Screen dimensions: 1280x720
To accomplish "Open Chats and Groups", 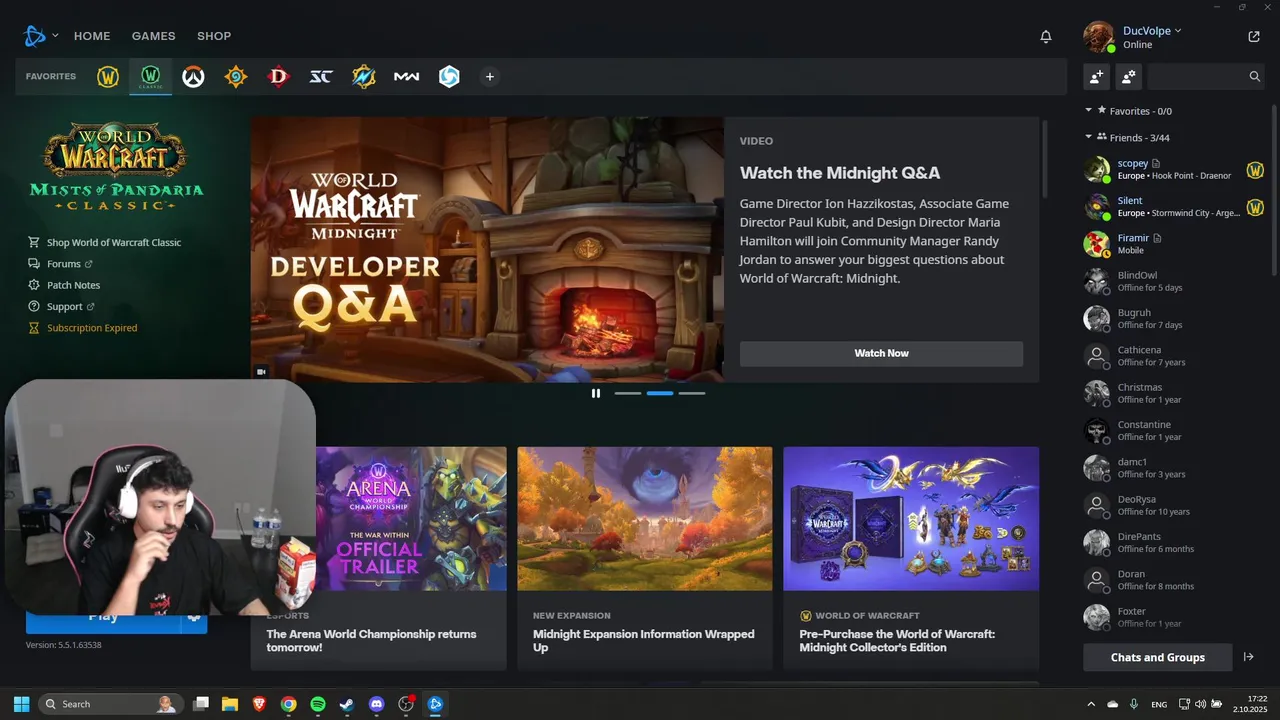I will tap(1158, 657).
